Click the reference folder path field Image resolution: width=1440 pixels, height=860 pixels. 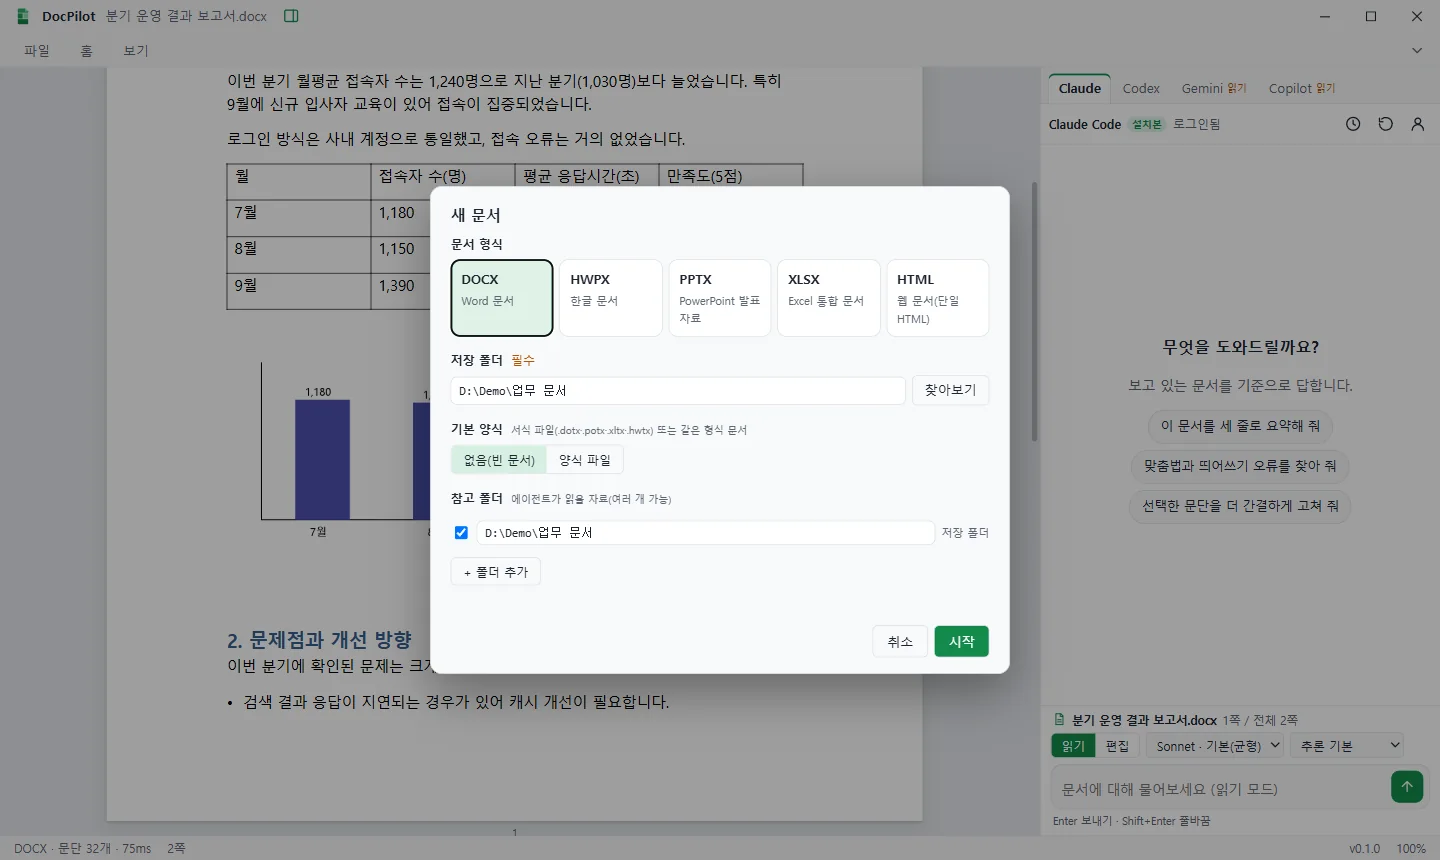coord(705,533)
